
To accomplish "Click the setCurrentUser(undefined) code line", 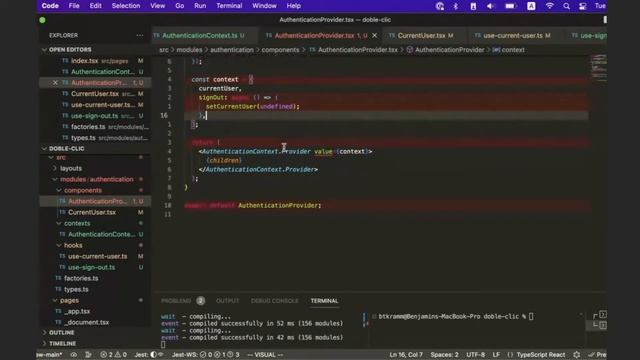I will pyautogui.click(x=252, y=107).
